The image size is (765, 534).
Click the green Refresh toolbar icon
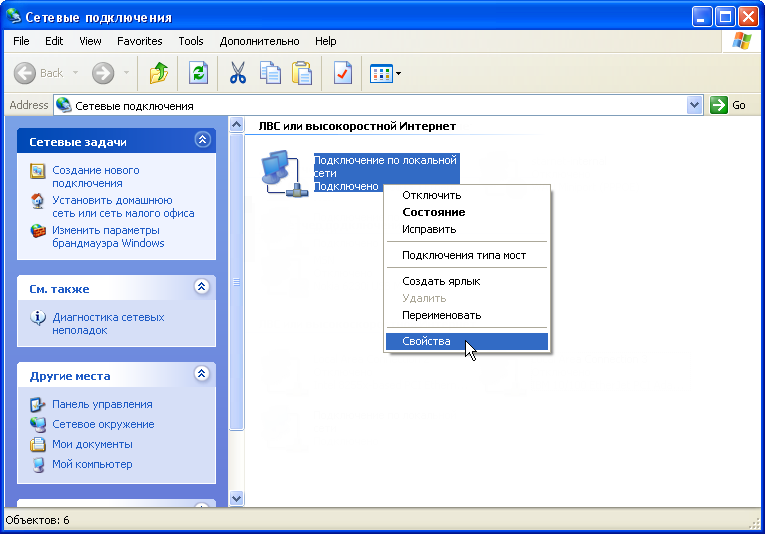(199, 73)
